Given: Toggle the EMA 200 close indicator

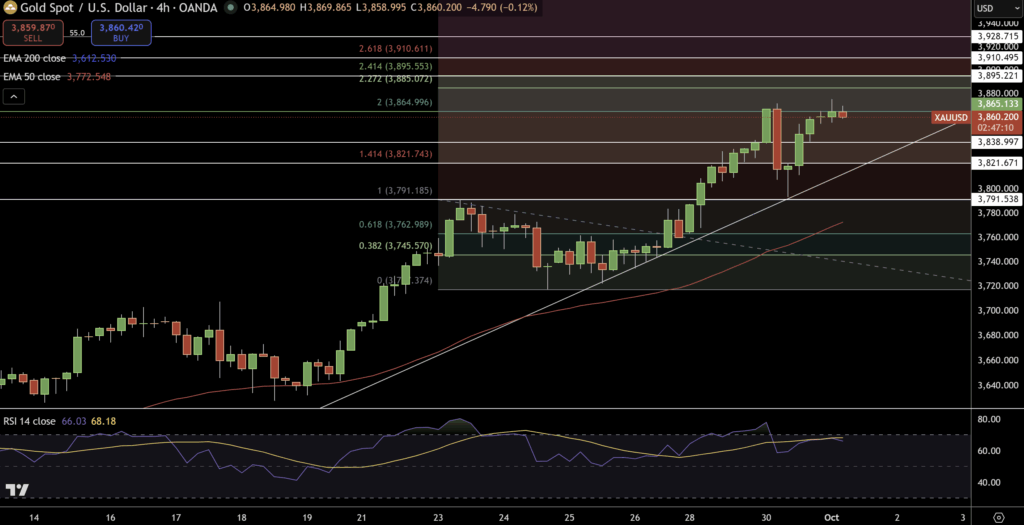Looking at the screenshot, I should 34,58.
